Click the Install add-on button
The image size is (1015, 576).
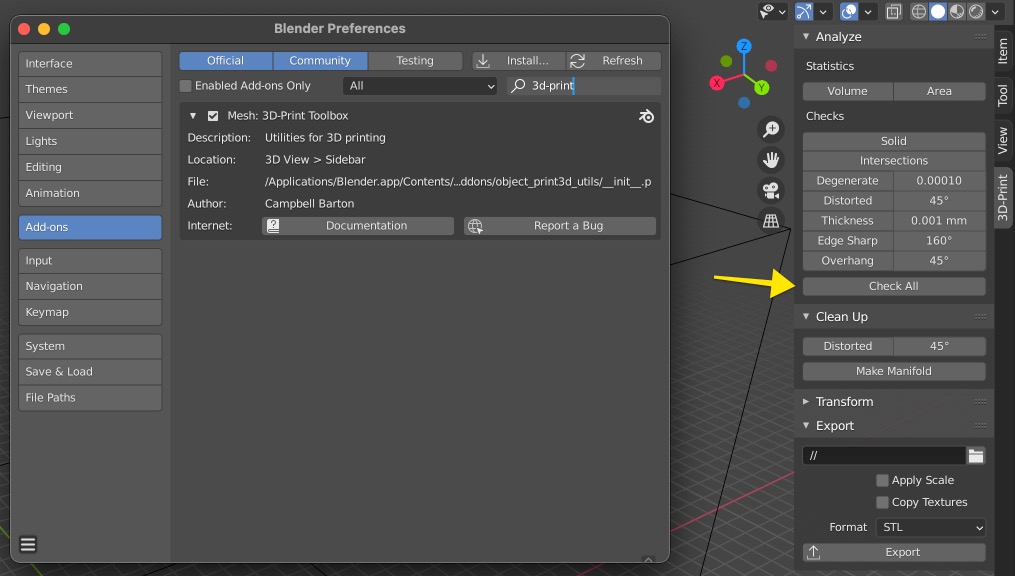point(519,61)
